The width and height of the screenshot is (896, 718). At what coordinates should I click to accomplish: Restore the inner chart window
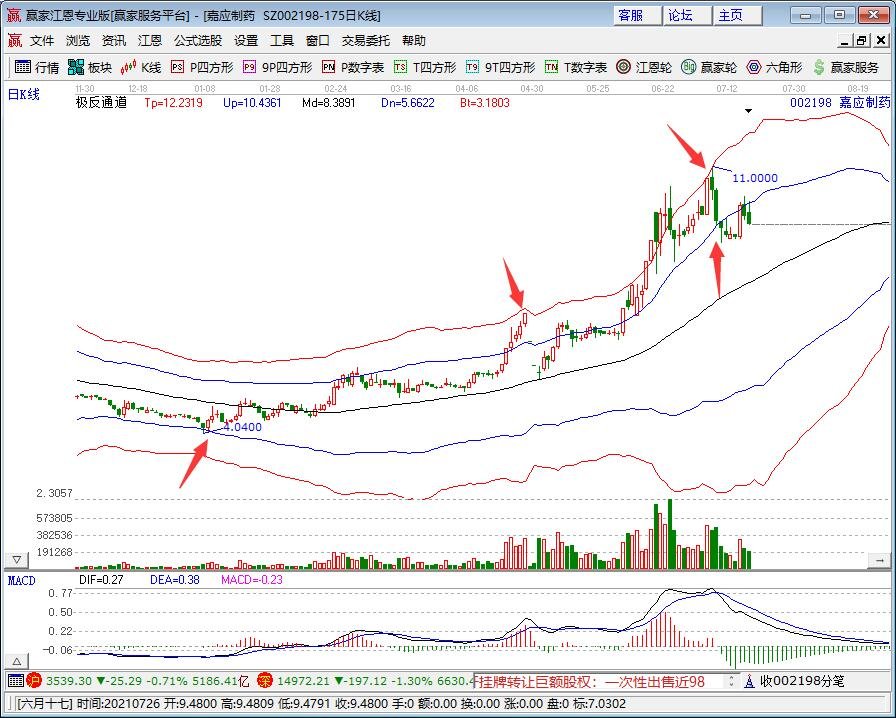point(862,41)
